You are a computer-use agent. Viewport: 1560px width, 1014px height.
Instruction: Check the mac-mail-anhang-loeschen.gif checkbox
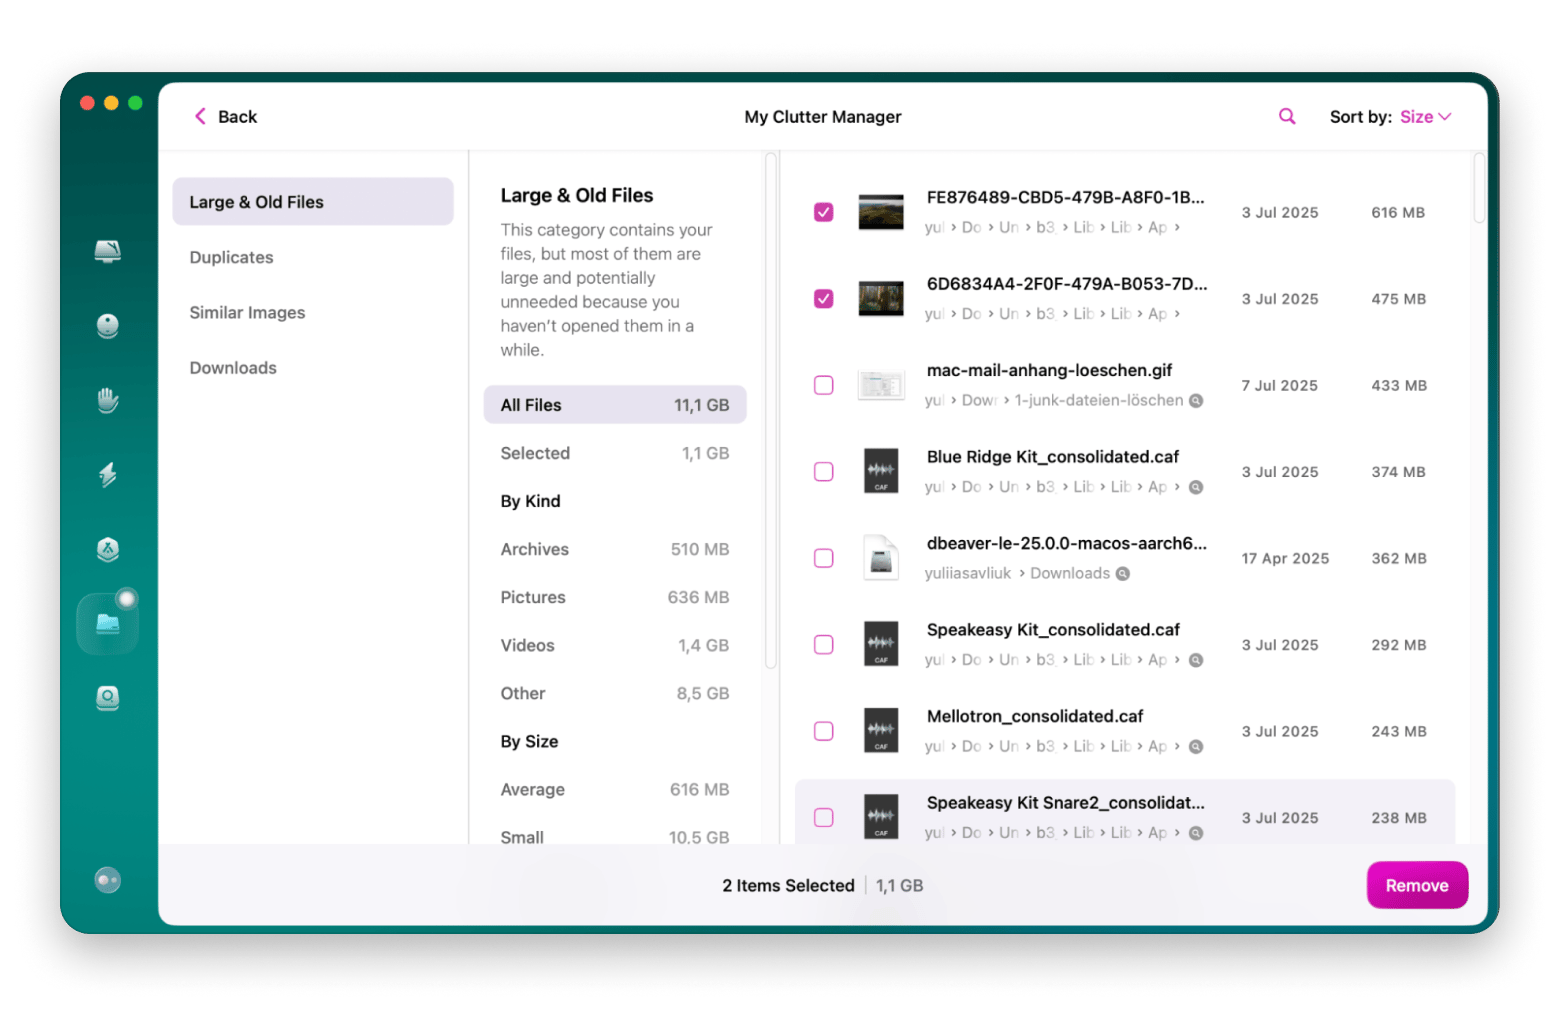pos(823,385)
